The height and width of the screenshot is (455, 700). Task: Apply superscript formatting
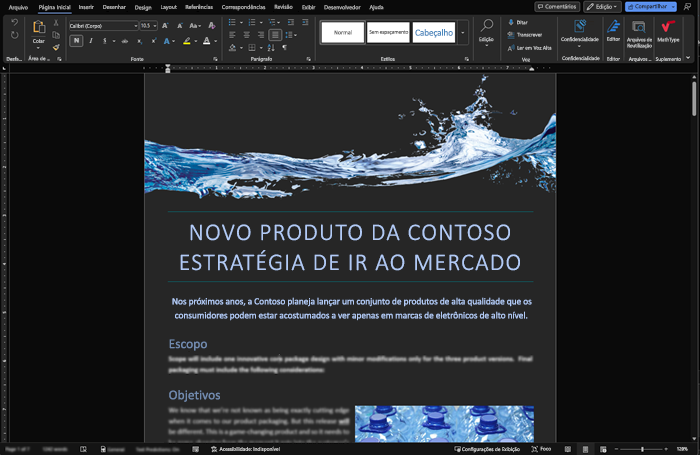click(154, 41)
